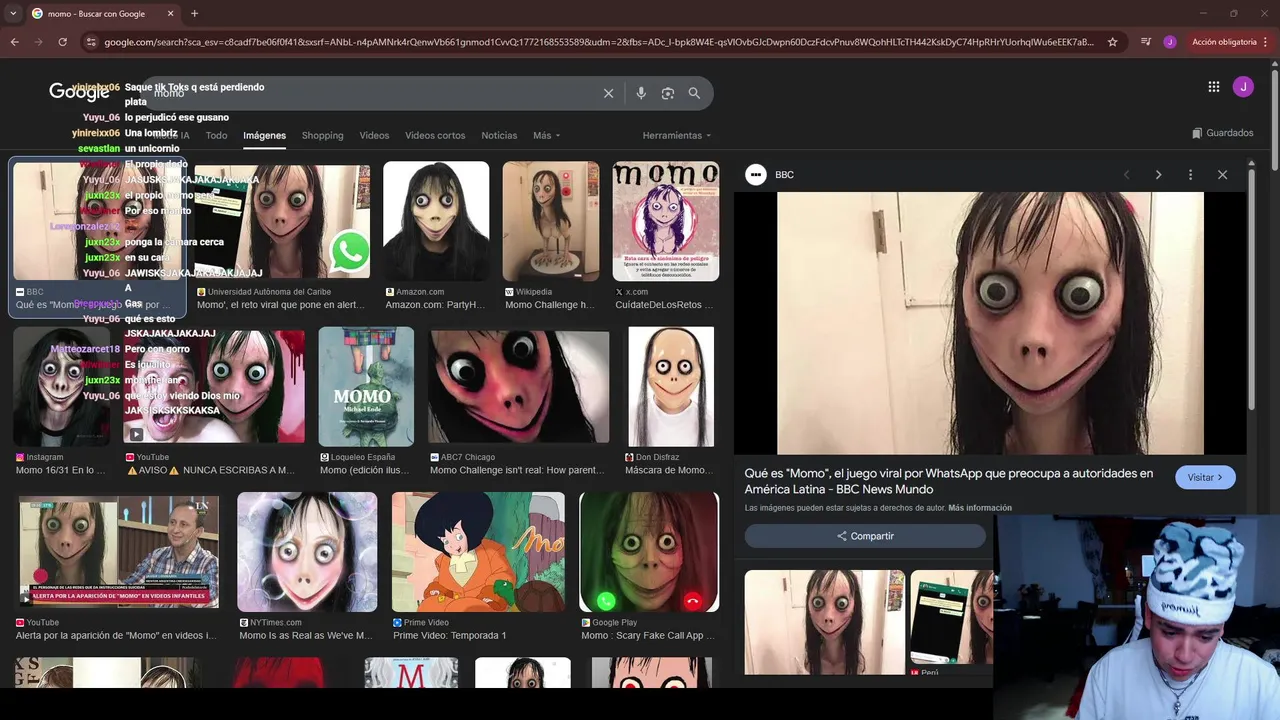This screenshot has height=720, width=1280.
Task: Close the momo search tab
Action: point(170,14)
